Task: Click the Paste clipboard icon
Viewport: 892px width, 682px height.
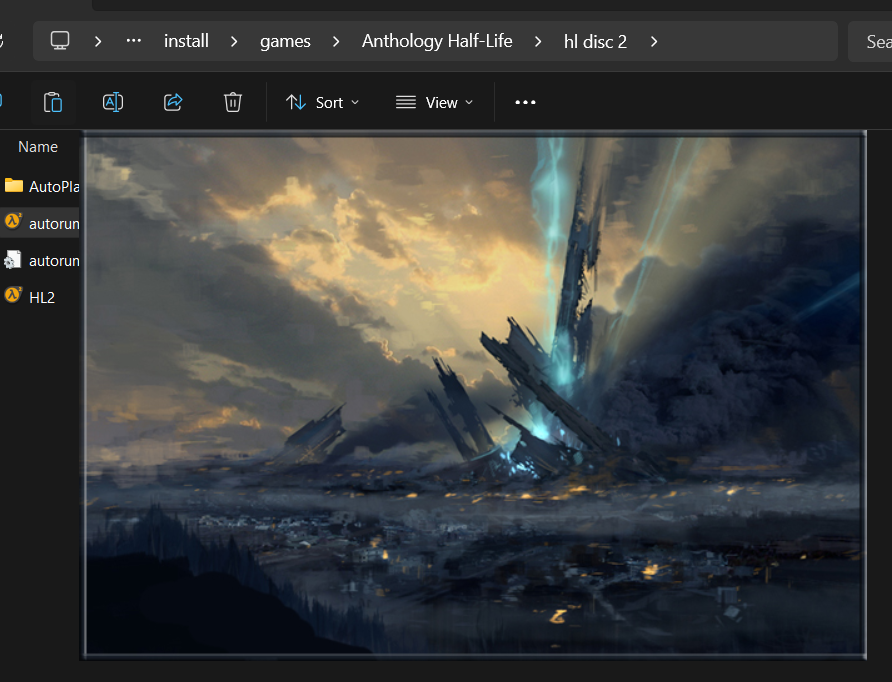Action: [x=53, y=102]
